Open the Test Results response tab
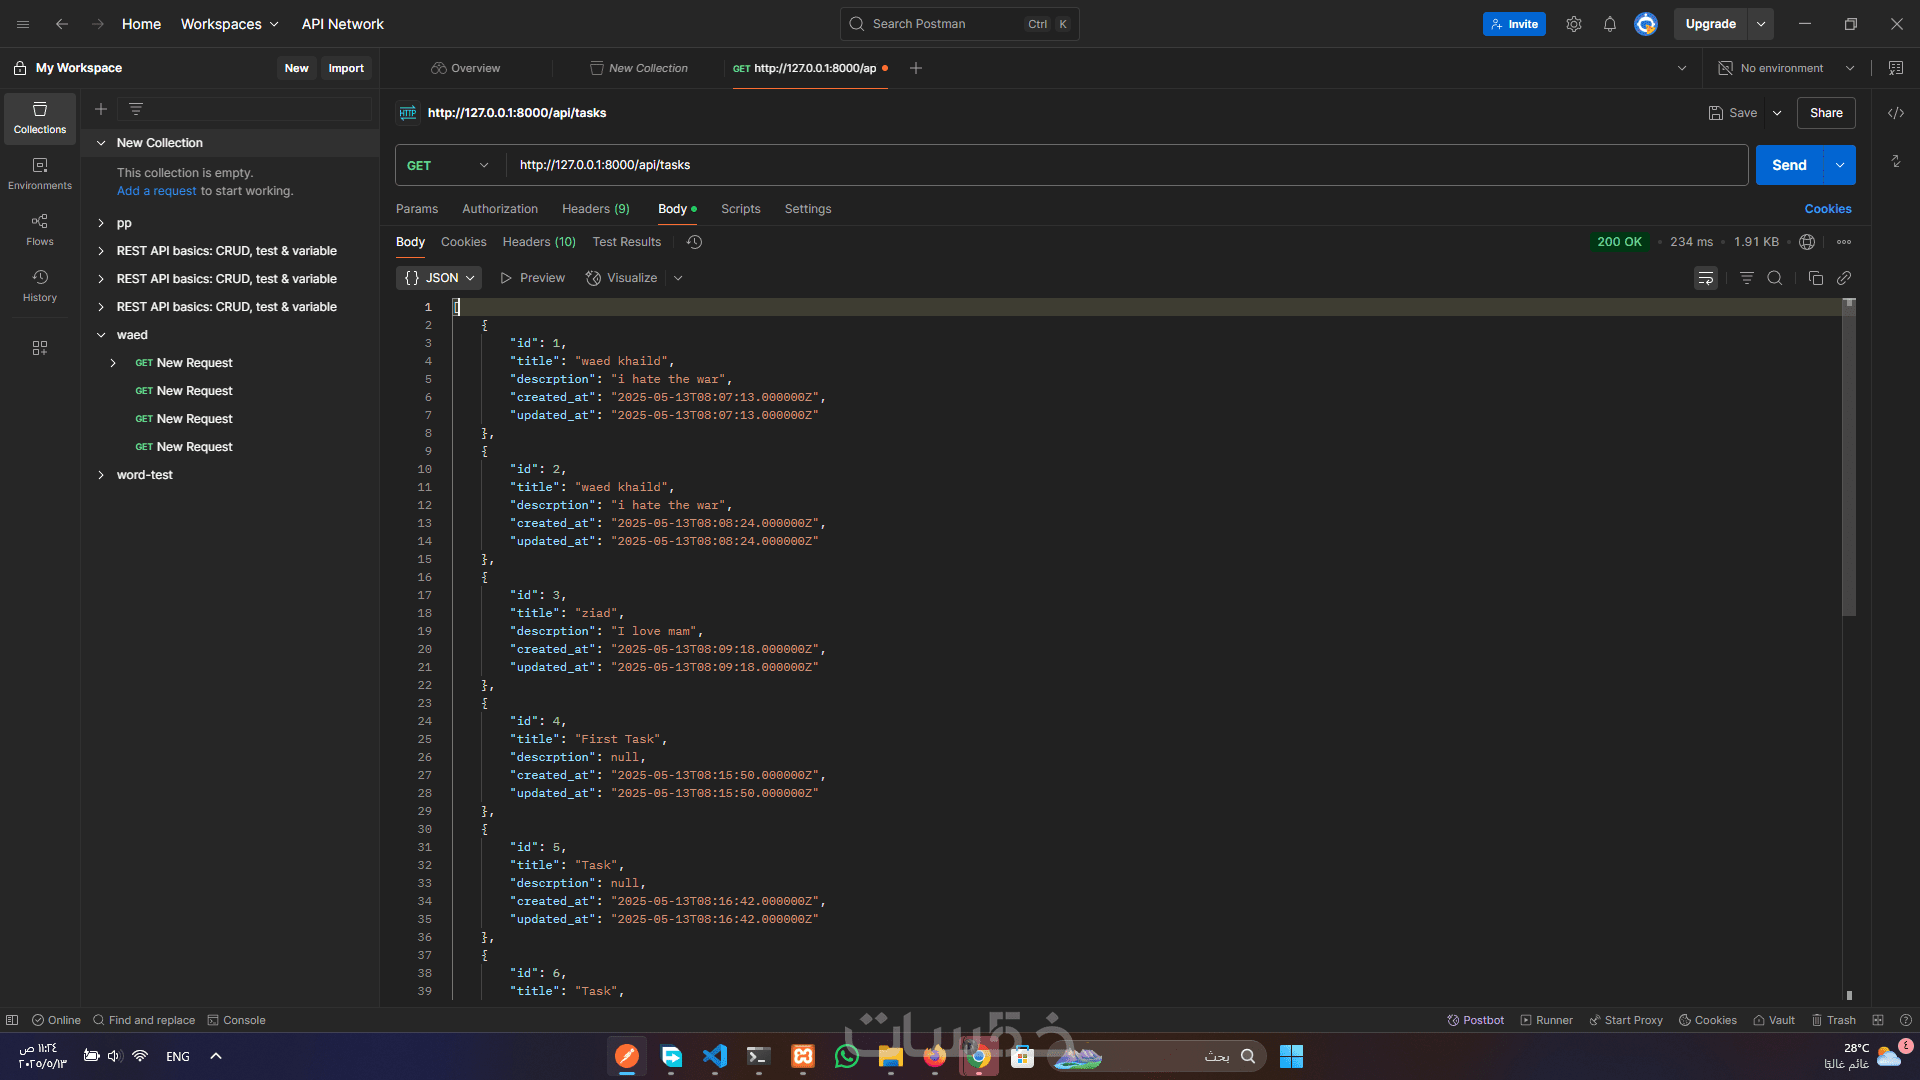 coord(626,242)
